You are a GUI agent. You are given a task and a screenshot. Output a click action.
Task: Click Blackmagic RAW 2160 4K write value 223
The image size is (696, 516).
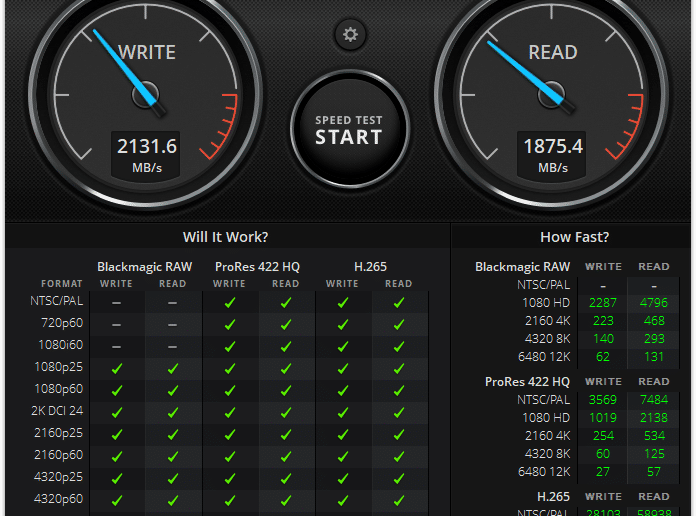pos(603,321)
